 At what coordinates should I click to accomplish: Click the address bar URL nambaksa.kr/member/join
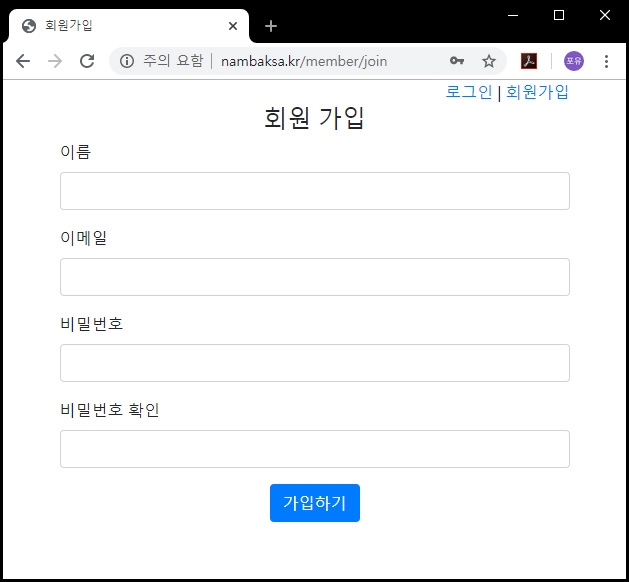click(x=304, y=61)
